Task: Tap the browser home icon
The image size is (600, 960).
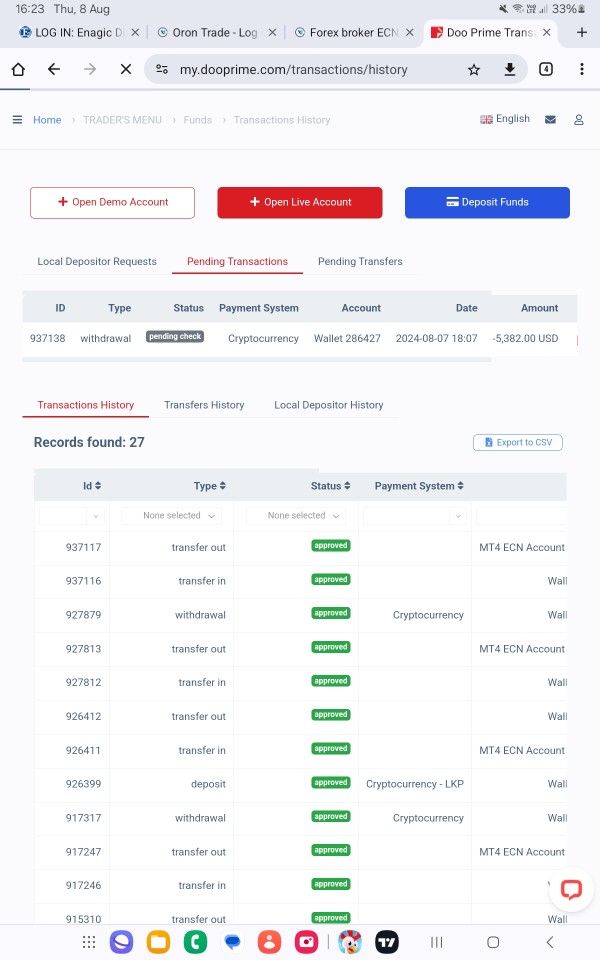Action: pos(18,69)
